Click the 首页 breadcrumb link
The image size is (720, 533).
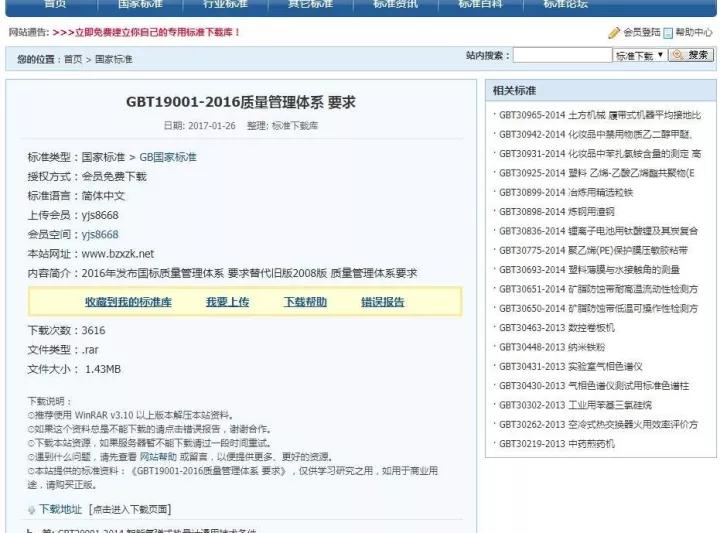73,60
